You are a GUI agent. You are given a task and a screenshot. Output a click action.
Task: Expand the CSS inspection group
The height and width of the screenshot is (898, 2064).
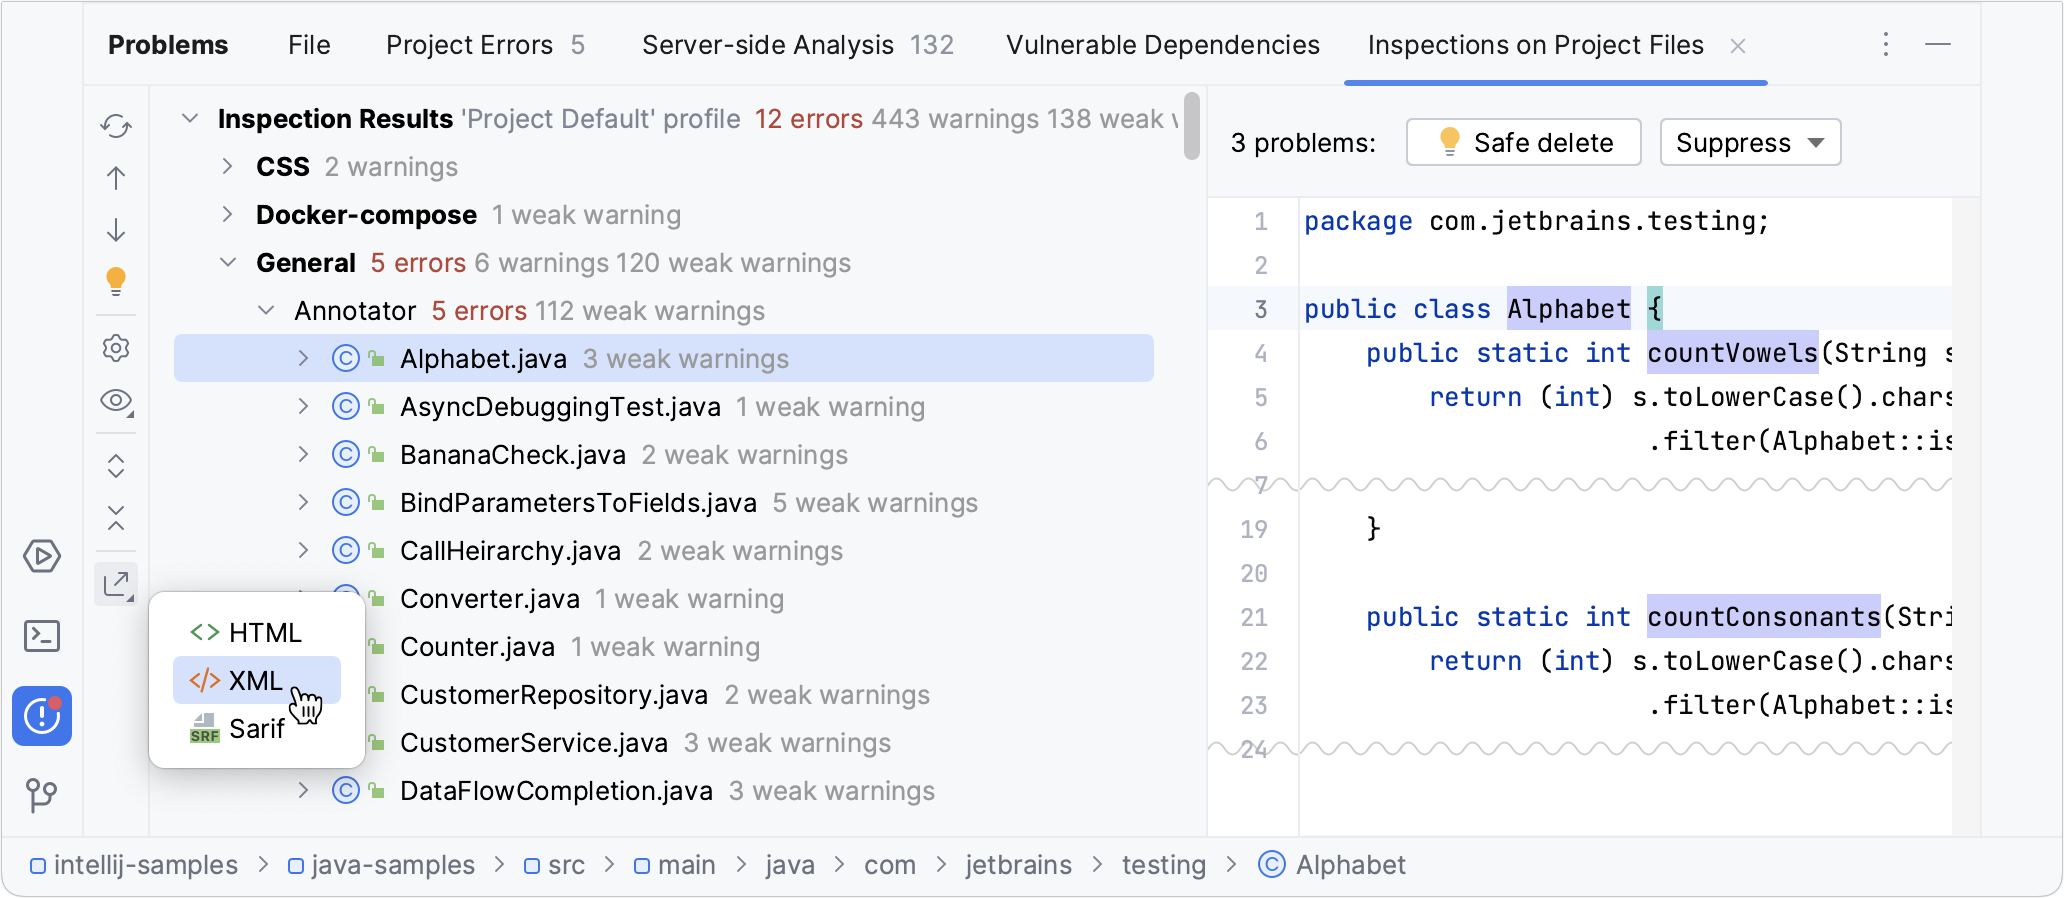[228, 167]
